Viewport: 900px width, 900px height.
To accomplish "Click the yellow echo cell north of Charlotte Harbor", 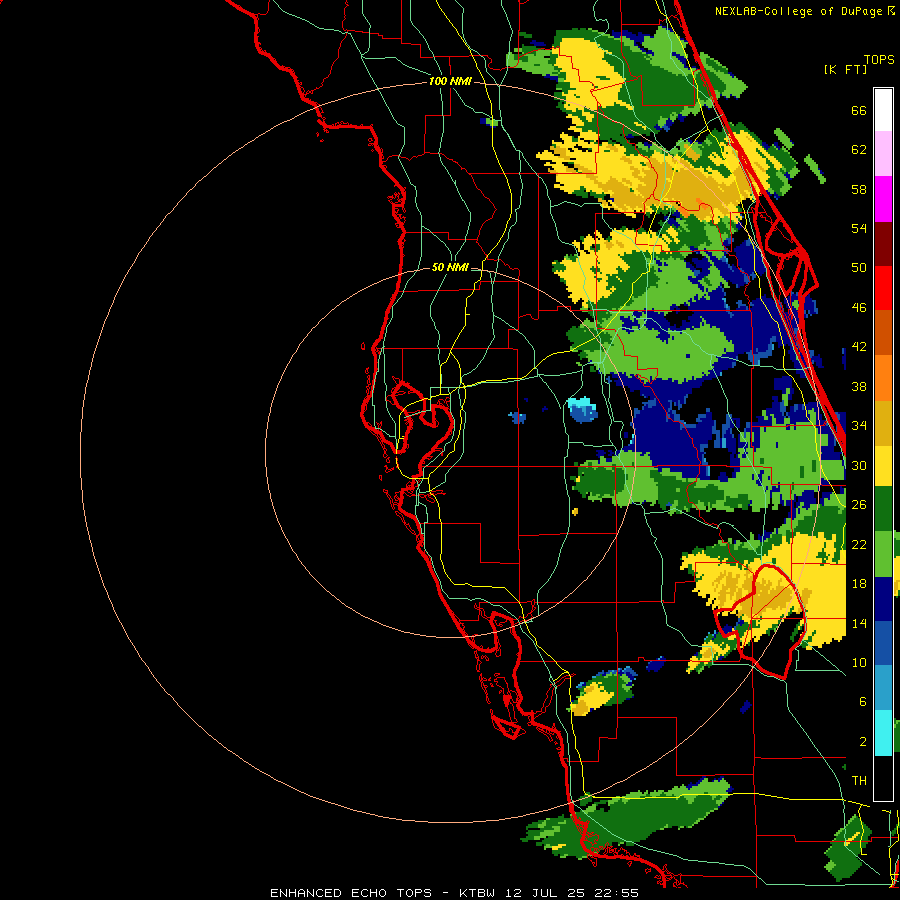I will coord(591,699).
